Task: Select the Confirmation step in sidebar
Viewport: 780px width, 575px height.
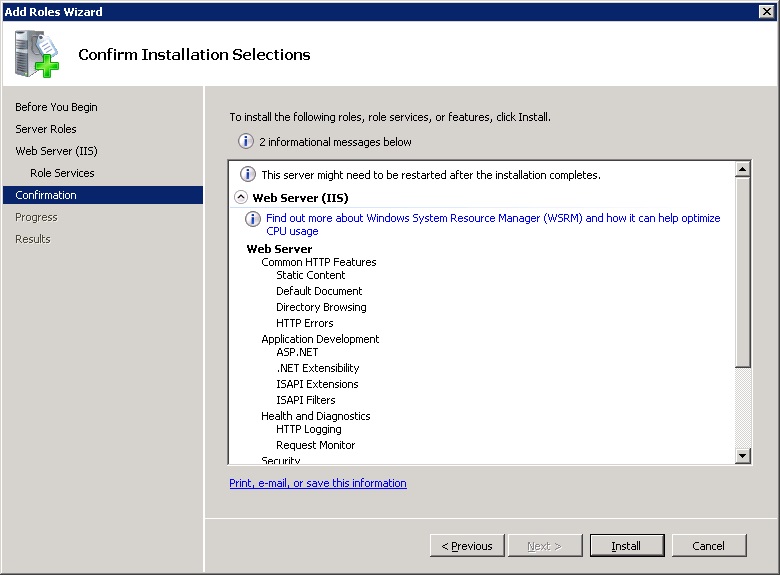Action: tap(46, 195)
